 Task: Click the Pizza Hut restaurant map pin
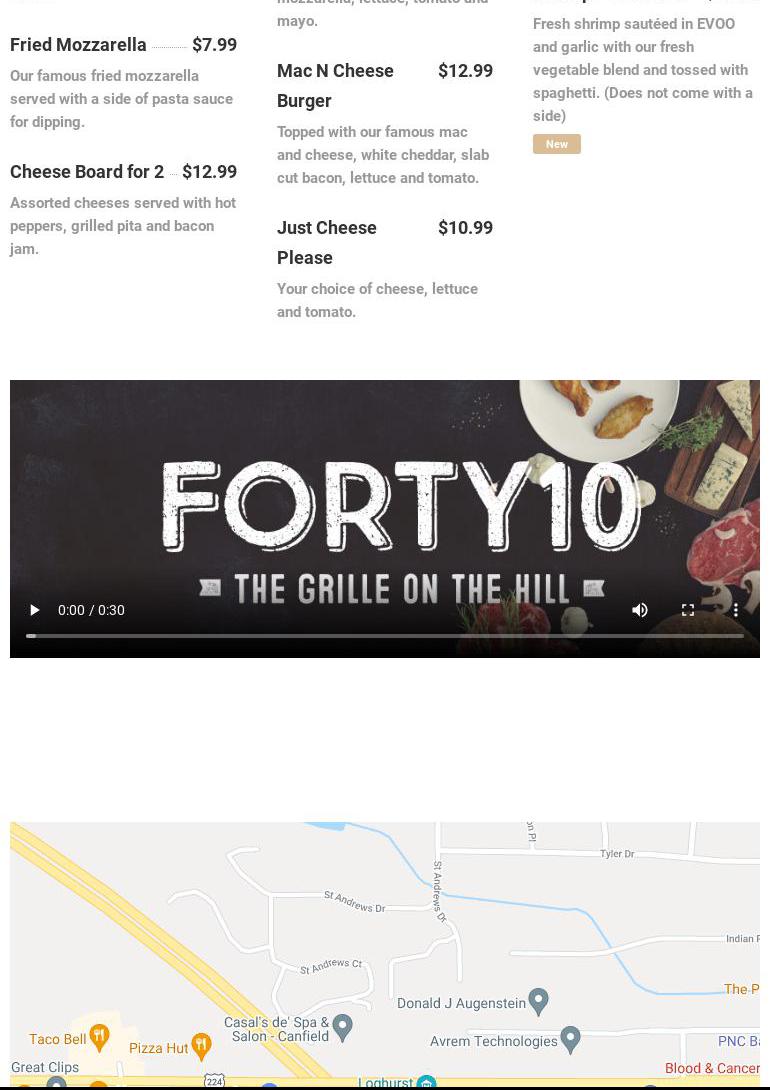(201, 1046)
